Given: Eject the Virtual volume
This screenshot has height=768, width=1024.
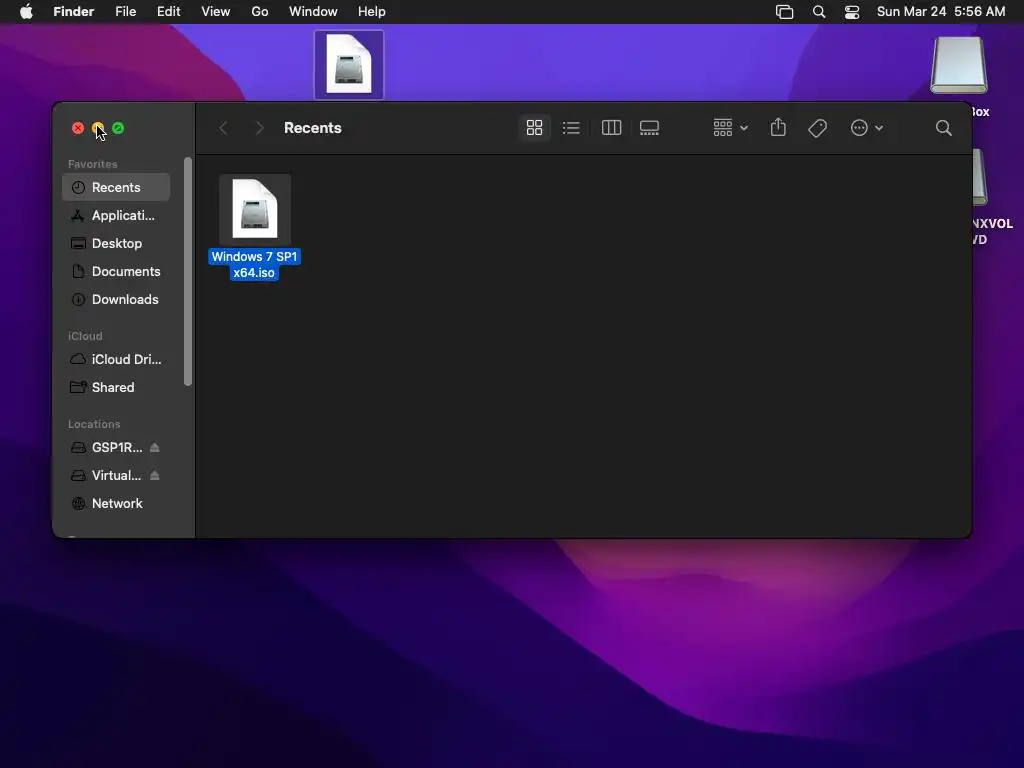Looking at the screenshot, I should click(x=155, y=475).
